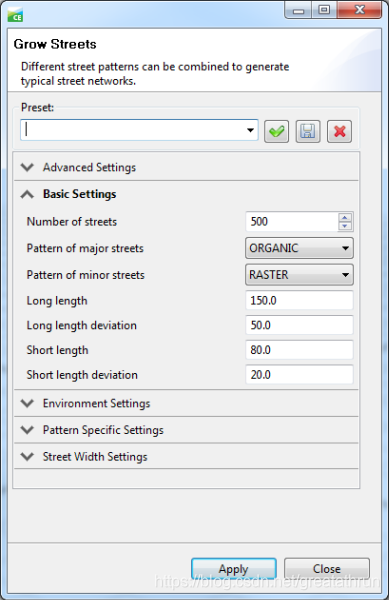Click the Apply button
The height and width of the screenshot is (600, 389).
[x=234, y=569]
